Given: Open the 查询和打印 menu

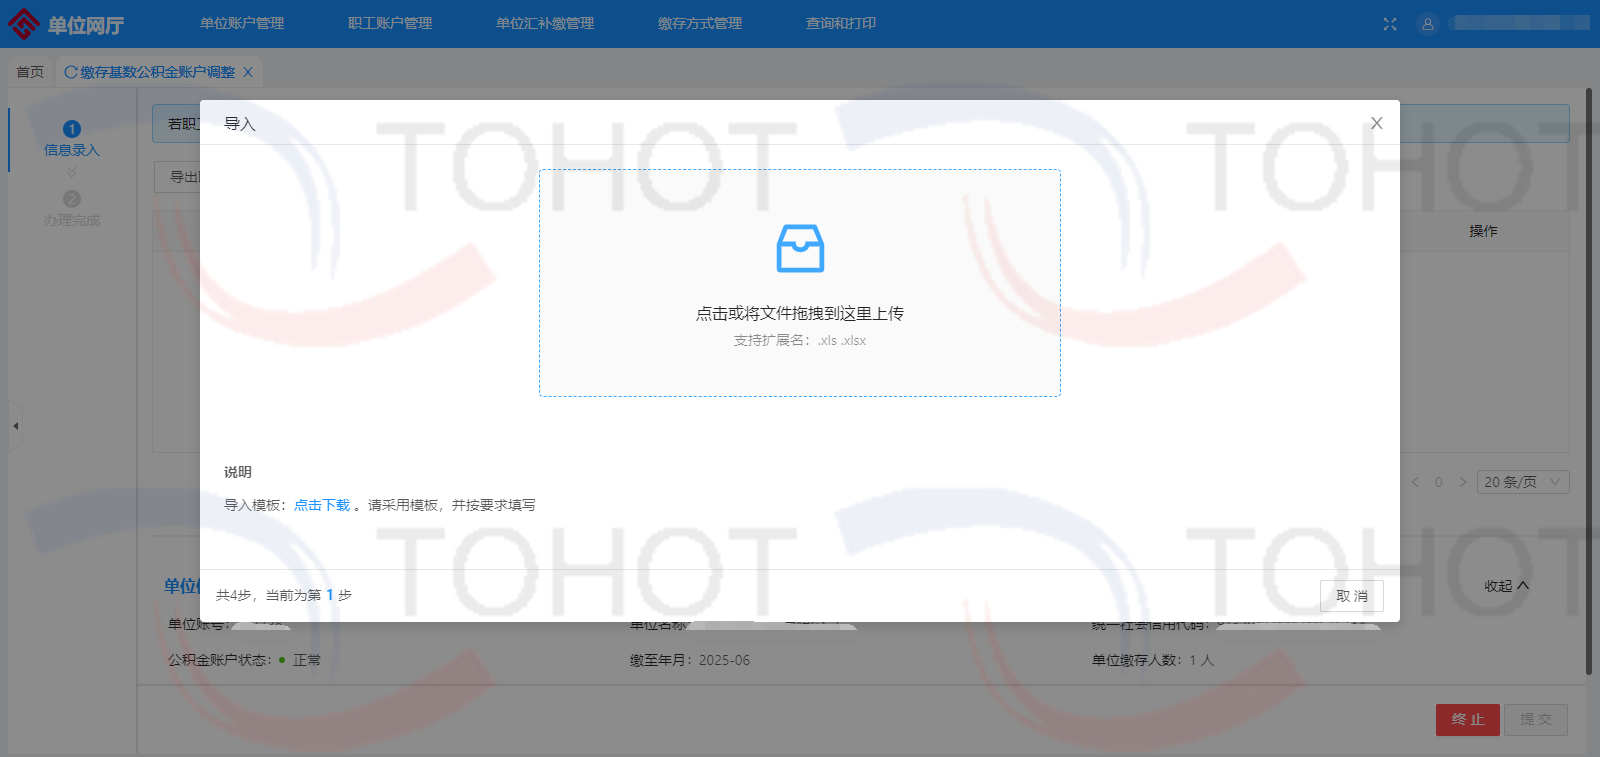Looking at the screenshot, I should coord(841,24).
